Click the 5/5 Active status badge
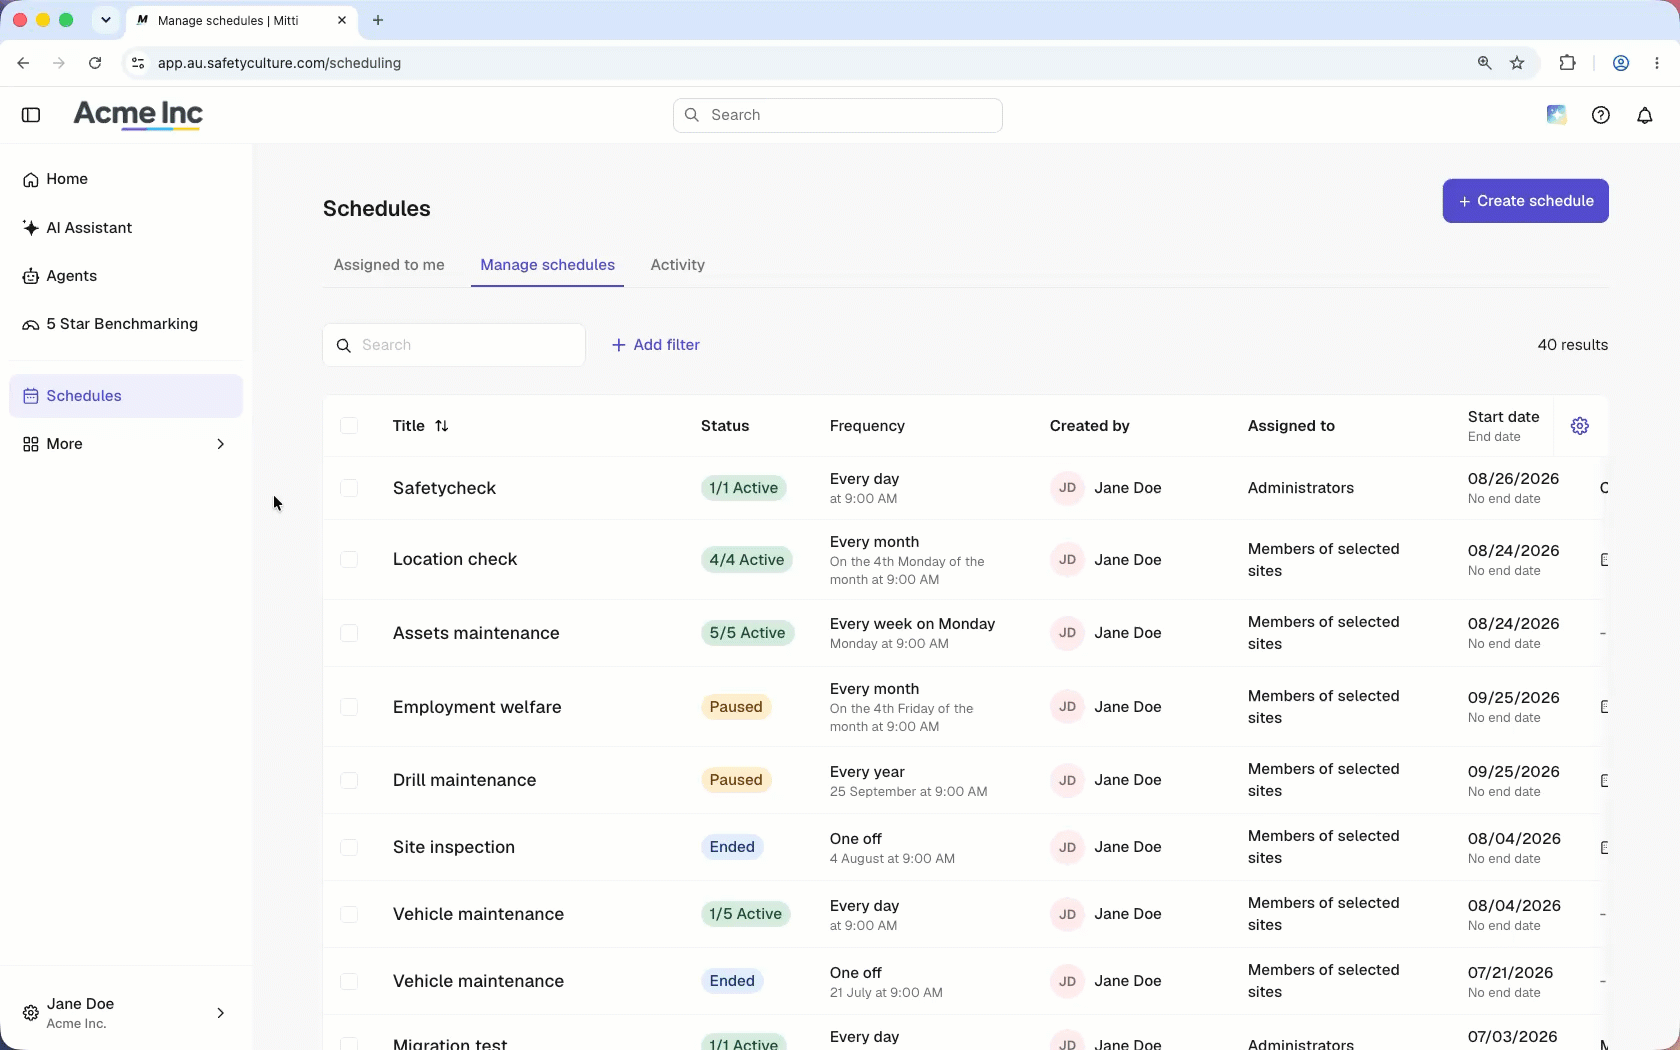The width and height of the screenshot is (1680, 1050). pos(748,633)
